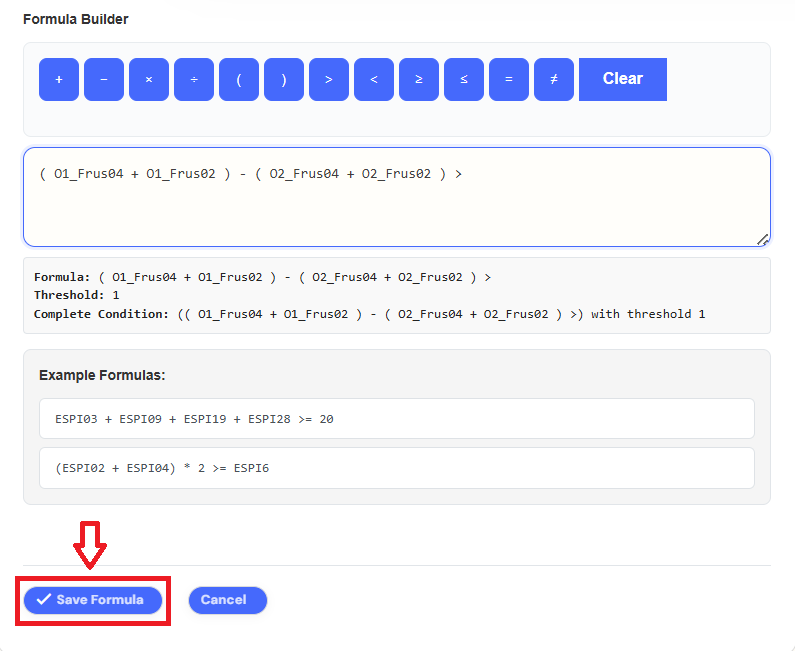Screen dimensions: 795x651
Task: Insert the minus operator
Action: (x=104, y=79)
